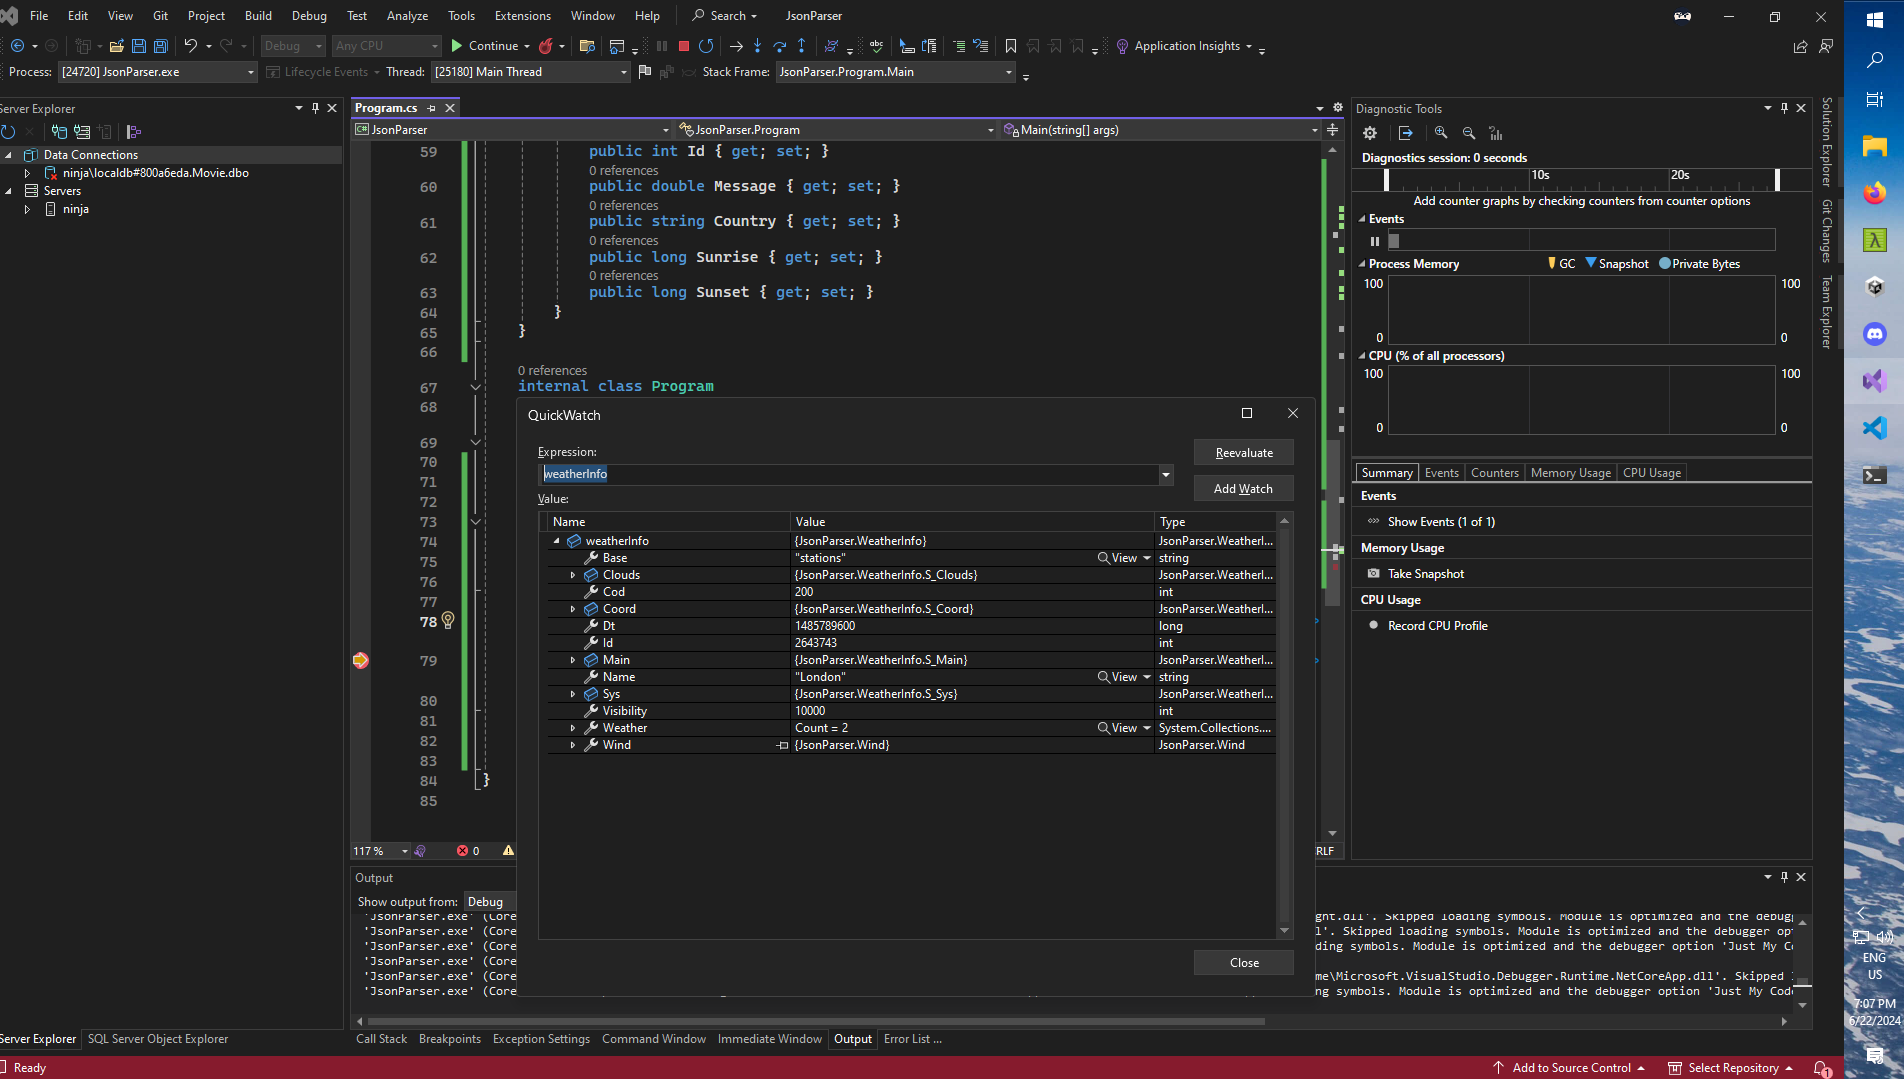
Task: Toggle bookmark on current line icon
Action: point(1011,46)
